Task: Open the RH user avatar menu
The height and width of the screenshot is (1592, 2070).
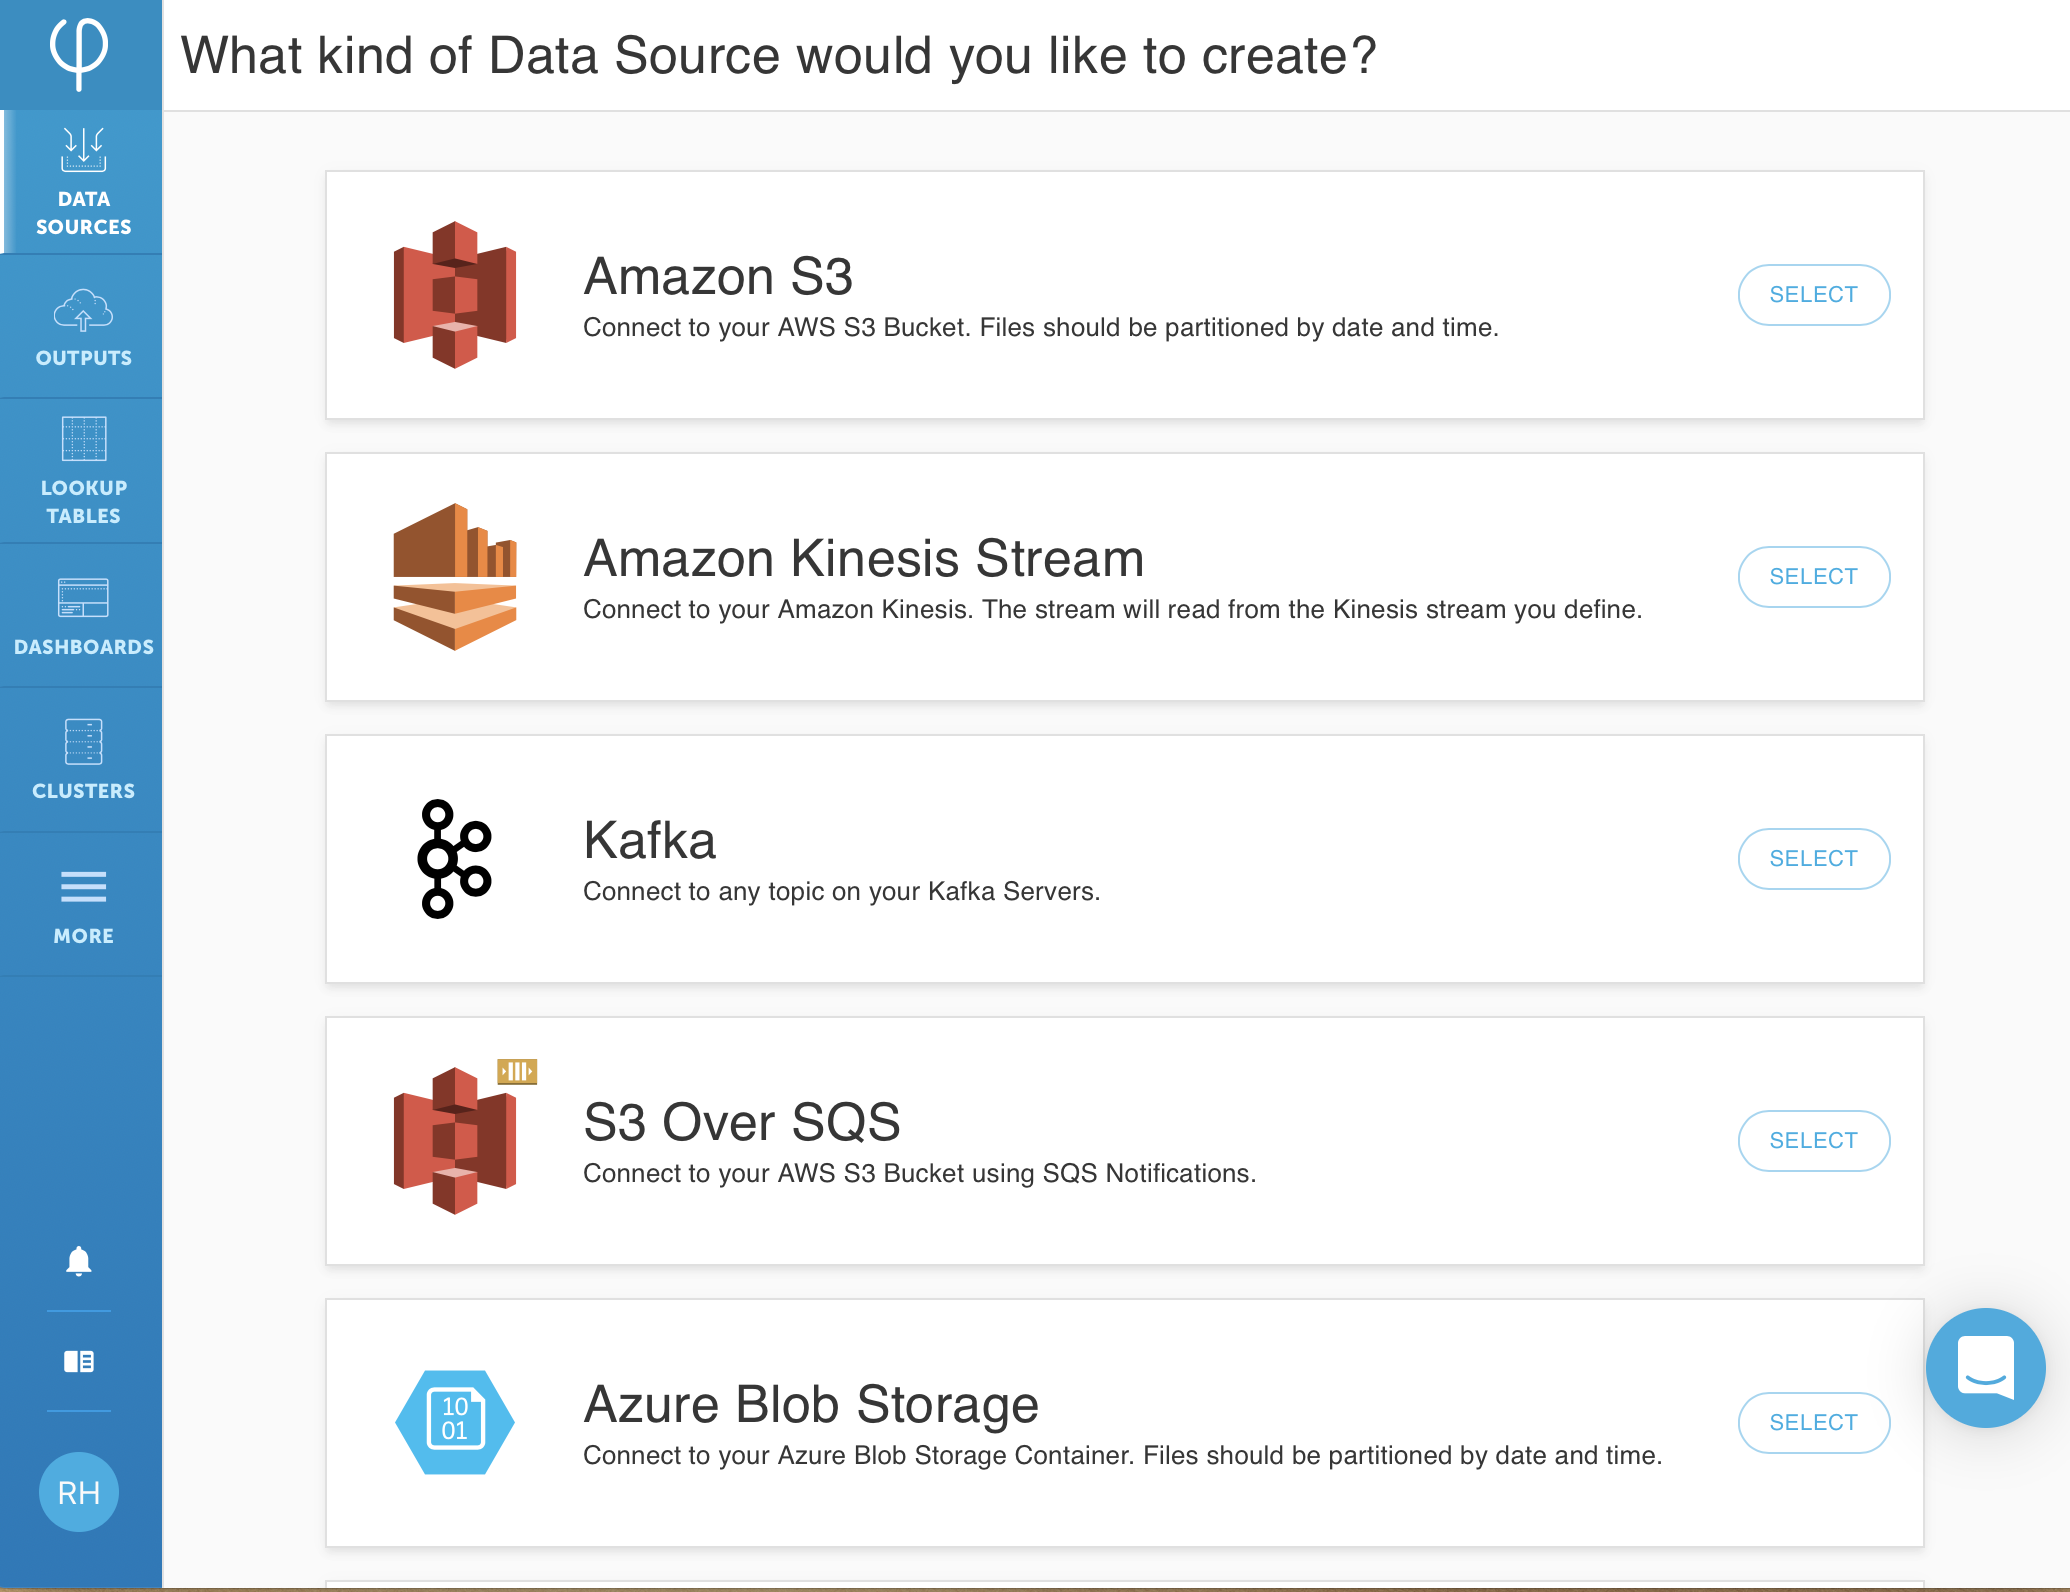Action: click(79, 1492)
